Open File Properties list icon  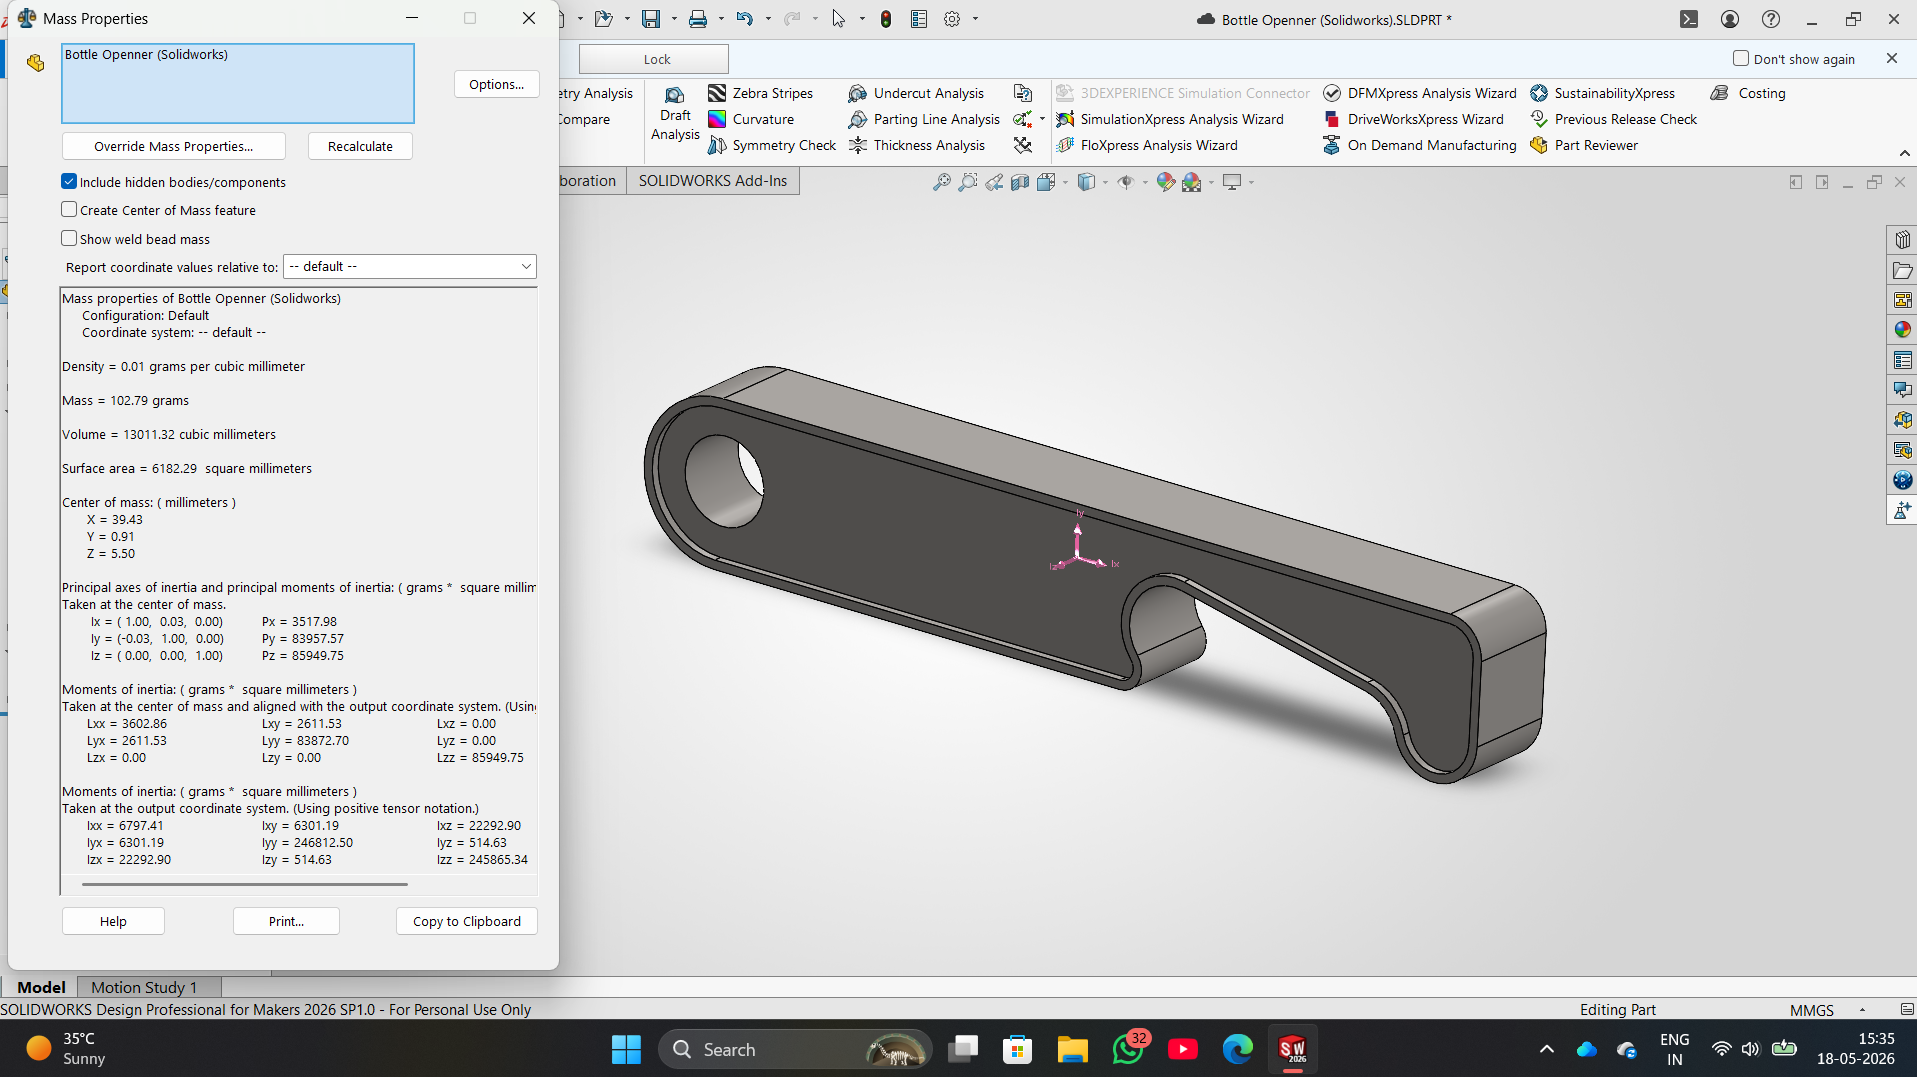920,19
